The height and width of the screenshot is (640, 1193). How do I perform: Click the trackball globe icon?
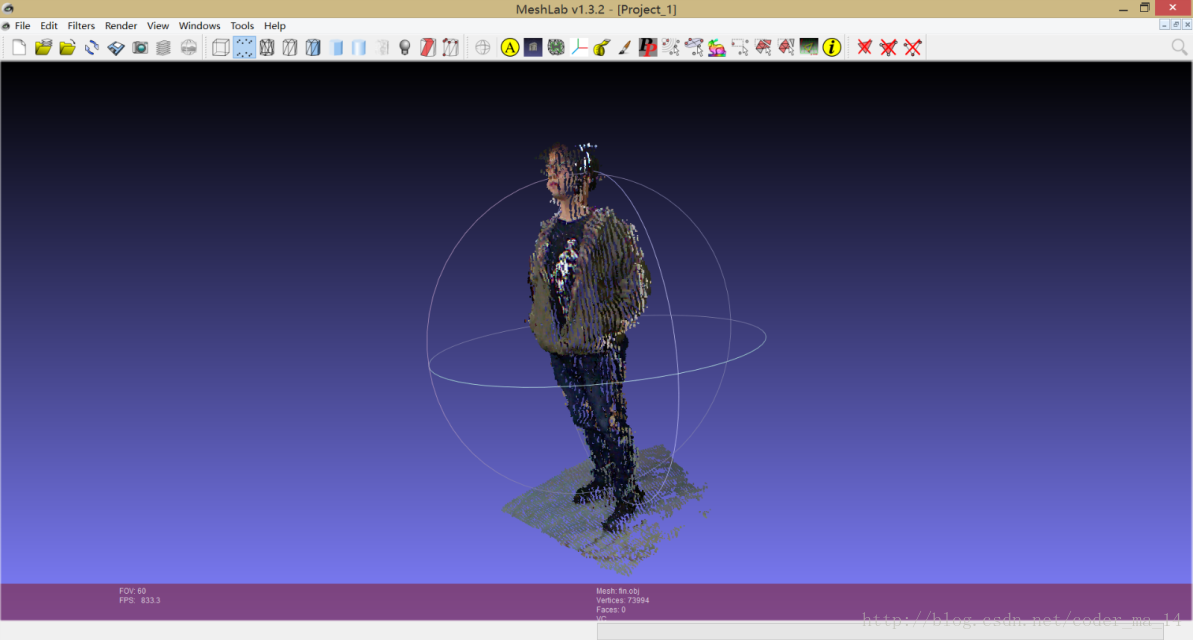(x=482, y=48)
